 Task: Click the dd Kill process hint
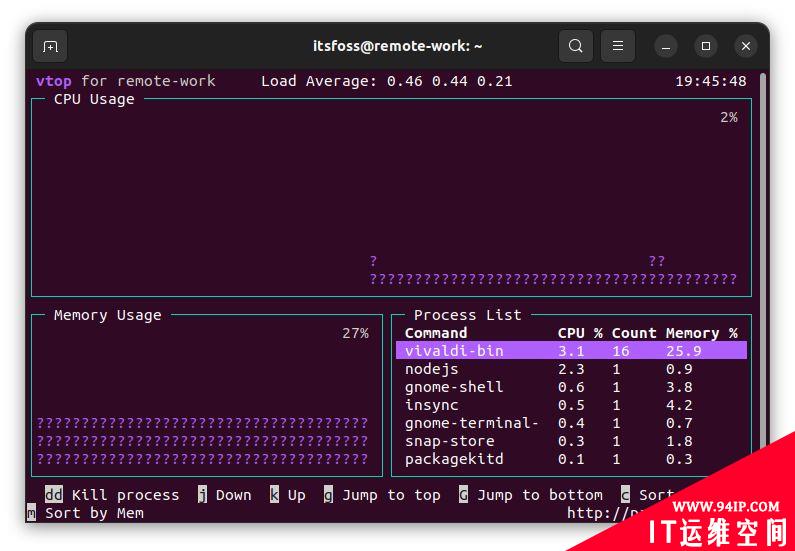click(x=112, y=495)
